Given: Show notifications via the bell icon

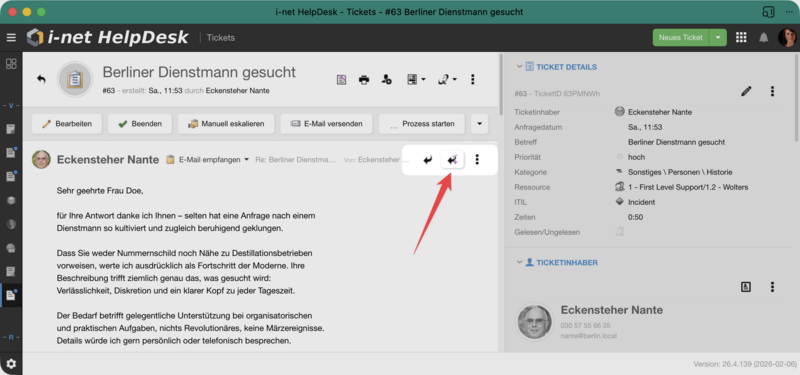Looking at the screenshot, I should 764,37.
